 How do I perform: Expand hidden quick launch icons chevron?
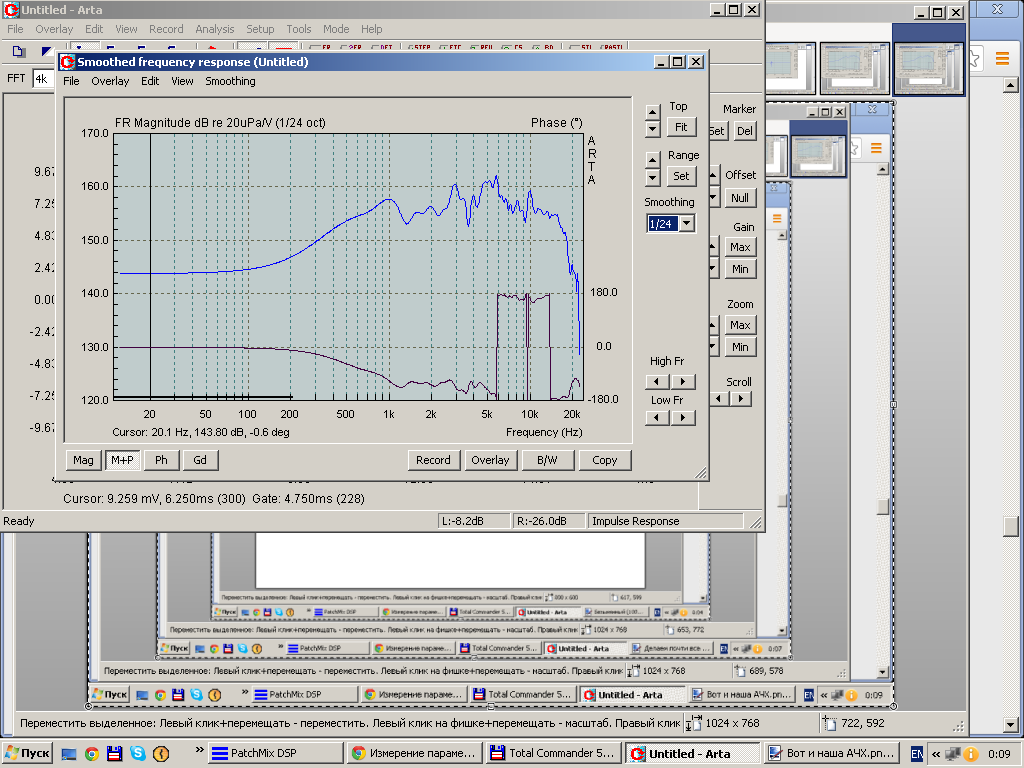200,750
